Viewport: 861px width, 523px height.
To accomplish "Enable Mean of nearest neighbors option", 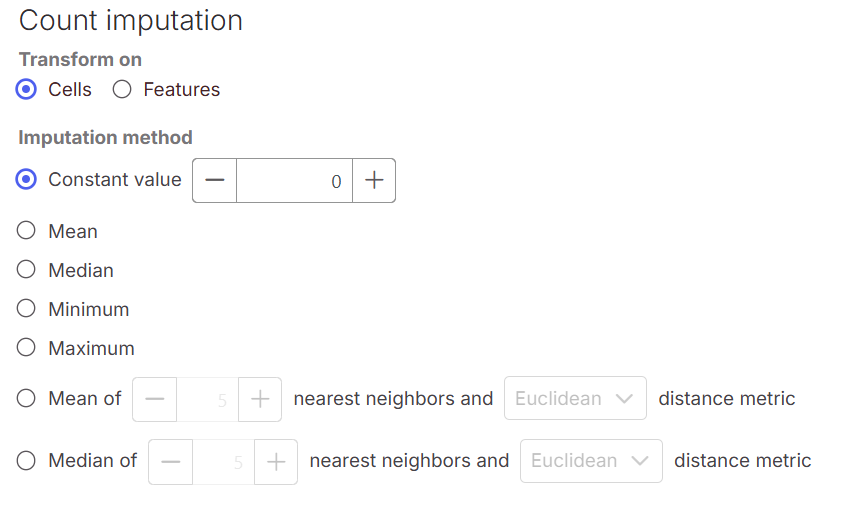I will (x=28, y=399).
